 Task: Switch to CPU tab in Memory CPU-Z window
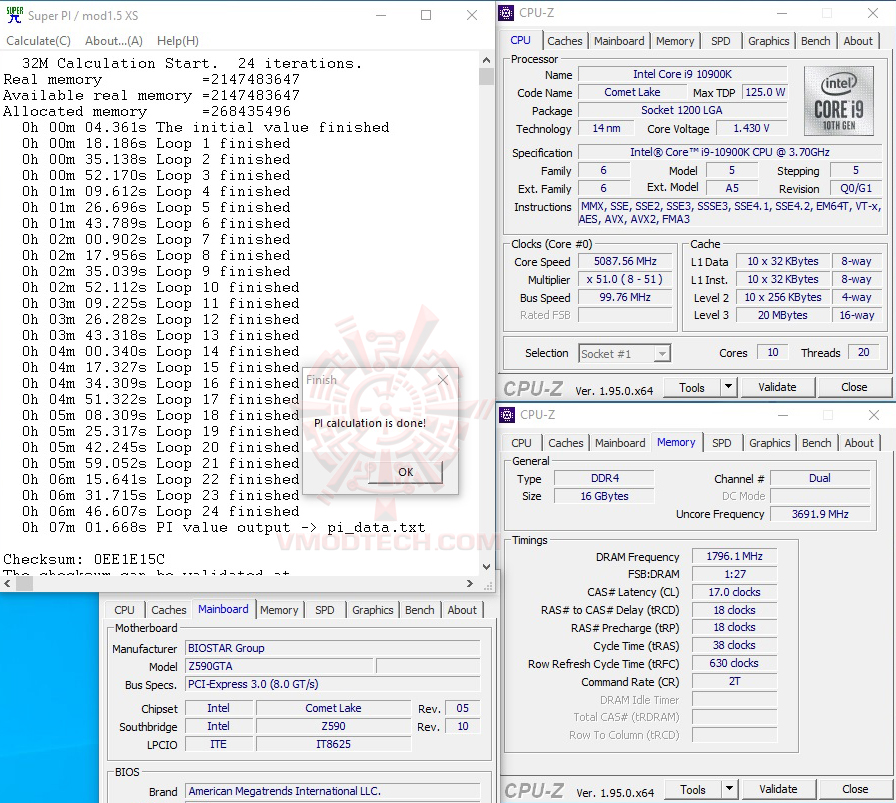(x=521, y=443)
